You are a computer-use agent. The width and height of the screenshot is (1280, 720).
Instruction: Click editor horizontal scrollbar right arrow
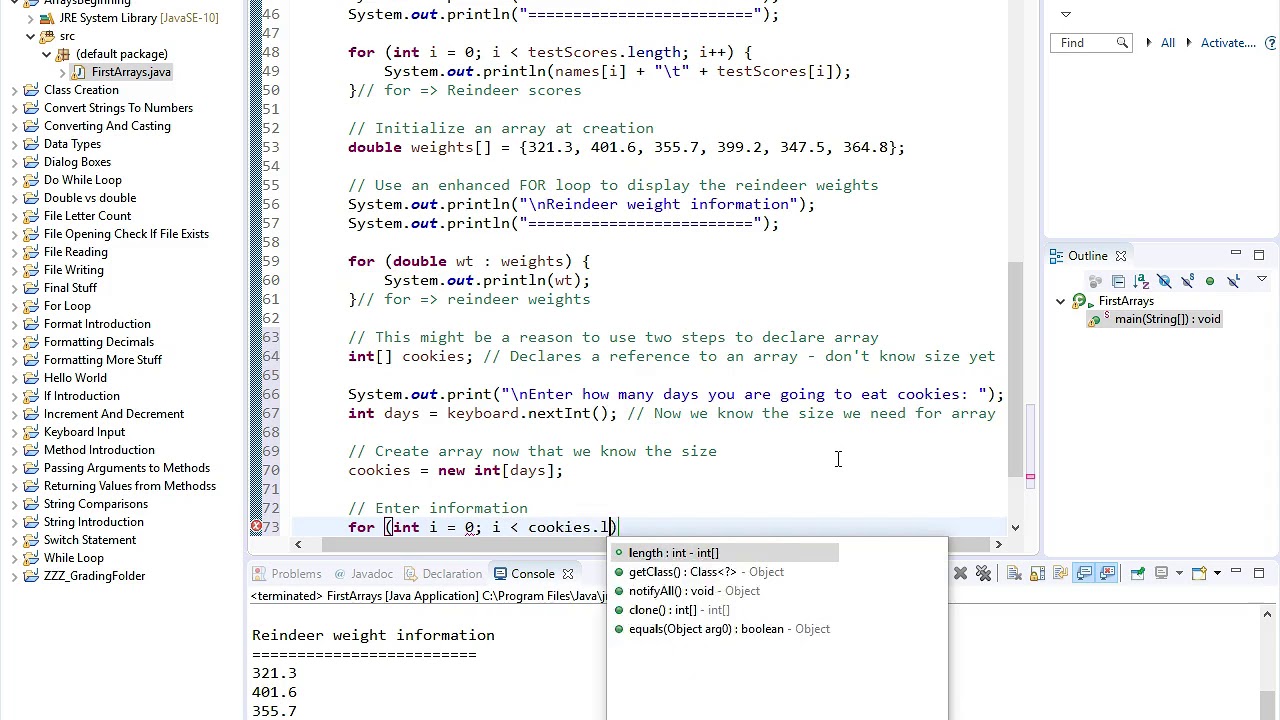(x=998, y=544)
